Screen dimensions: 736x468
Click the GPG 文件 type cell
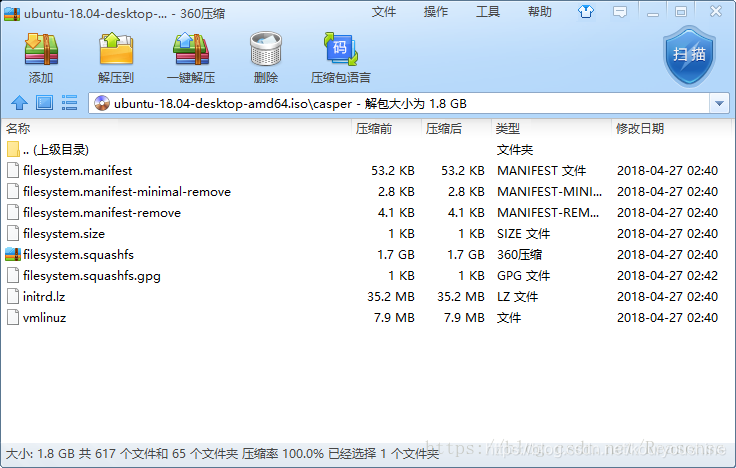point(523,276)
